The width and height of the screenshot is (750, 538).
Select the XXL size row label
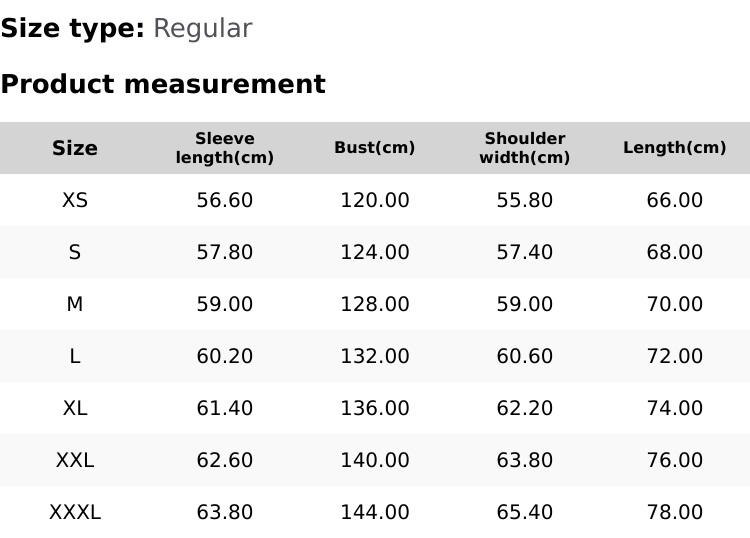(75, 460)
